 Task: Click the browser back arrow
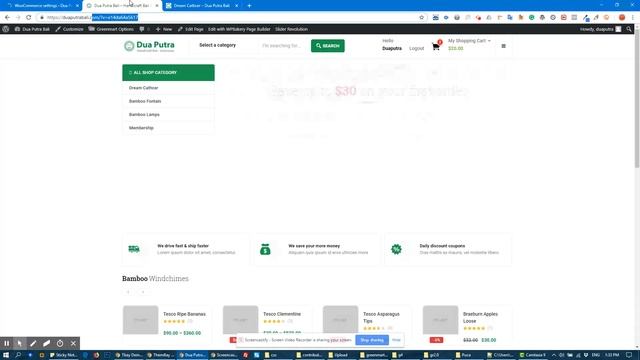[7, 18]
